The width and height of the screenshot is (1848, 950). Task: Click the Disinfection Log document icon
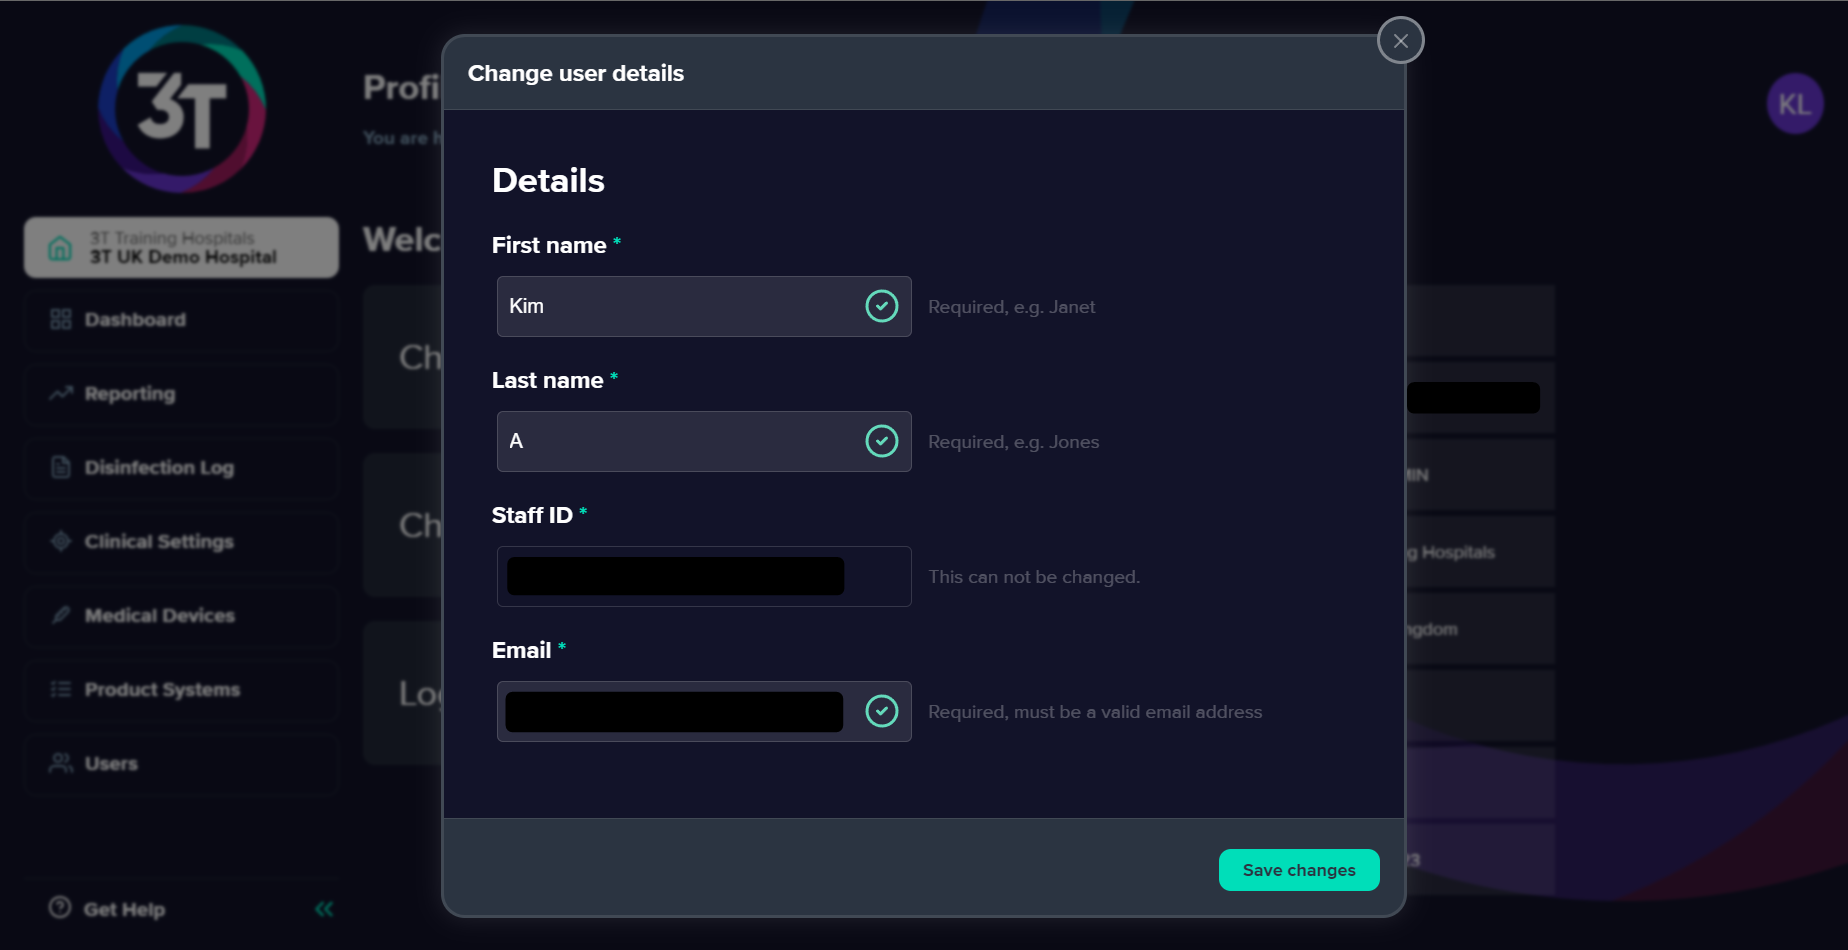click(x=61, y=467)
